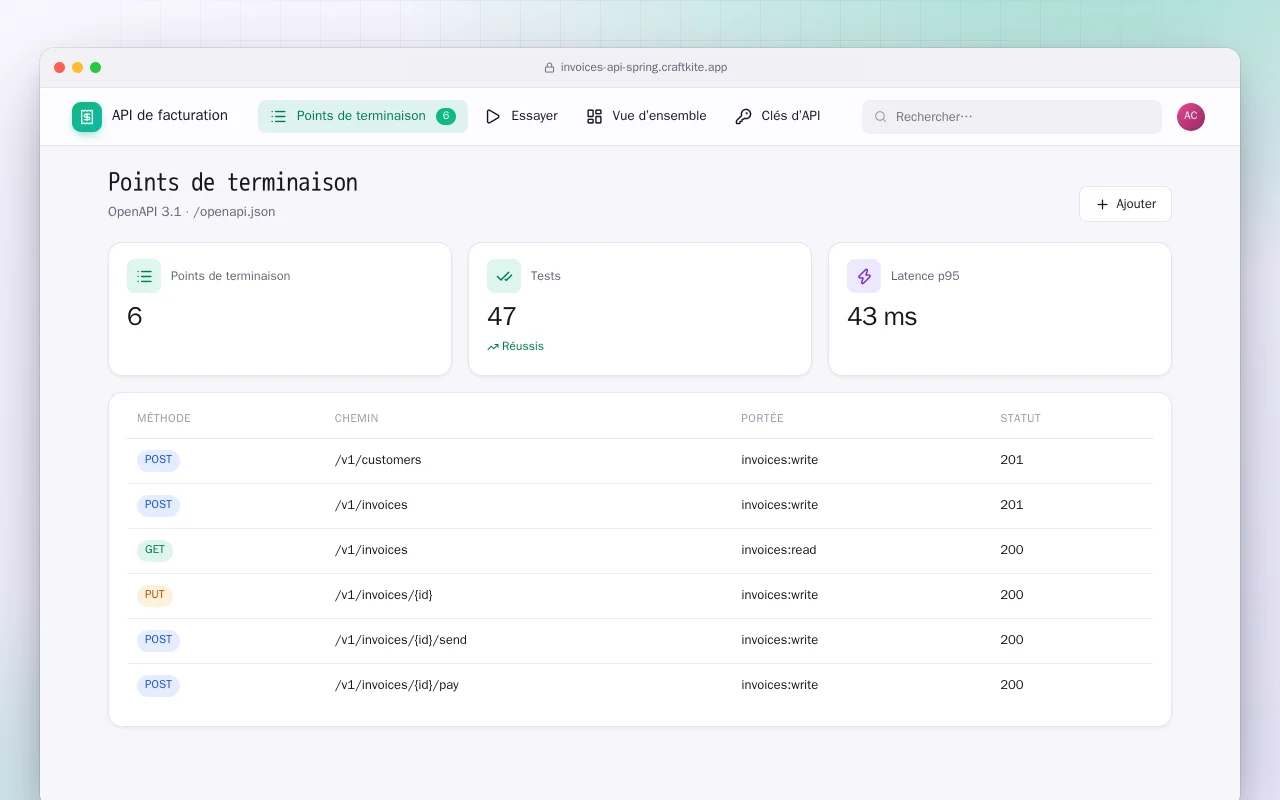Click the list icon in the Points de terminaison tab
Viewport: 1280px width, 800px height.
(x=278, y=116)
